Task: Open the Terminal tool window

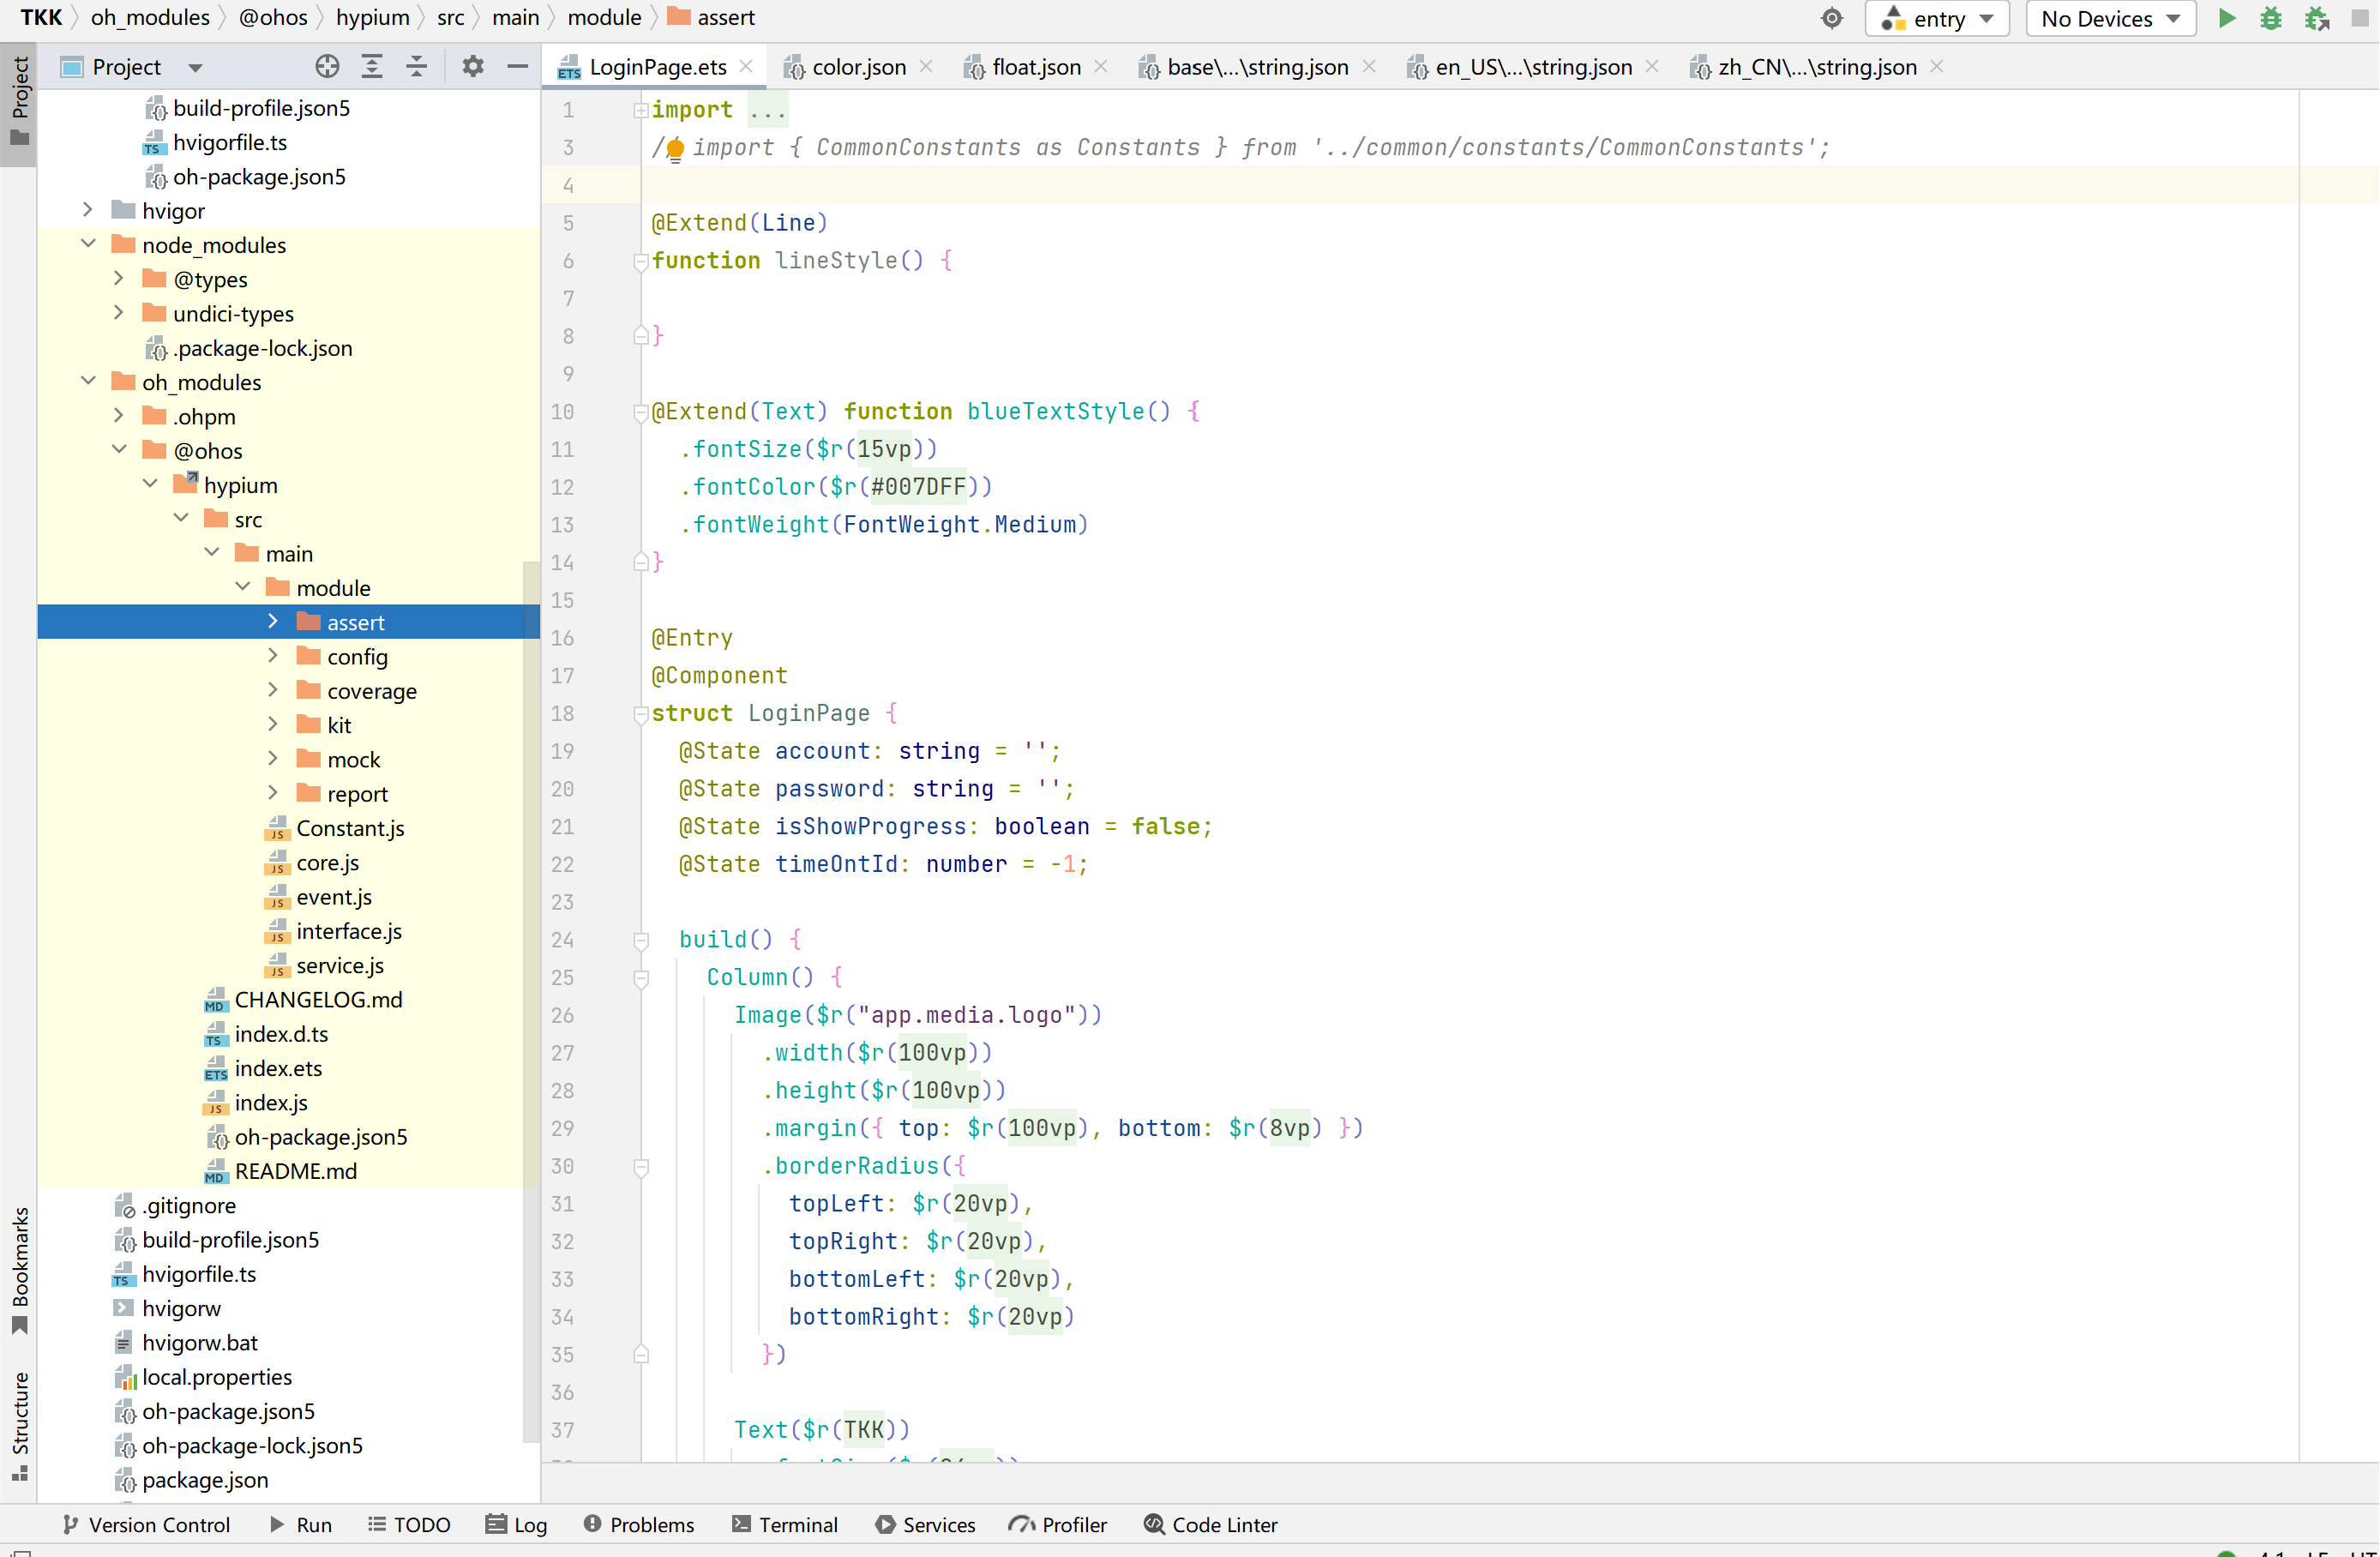Action: point(784,1524)
